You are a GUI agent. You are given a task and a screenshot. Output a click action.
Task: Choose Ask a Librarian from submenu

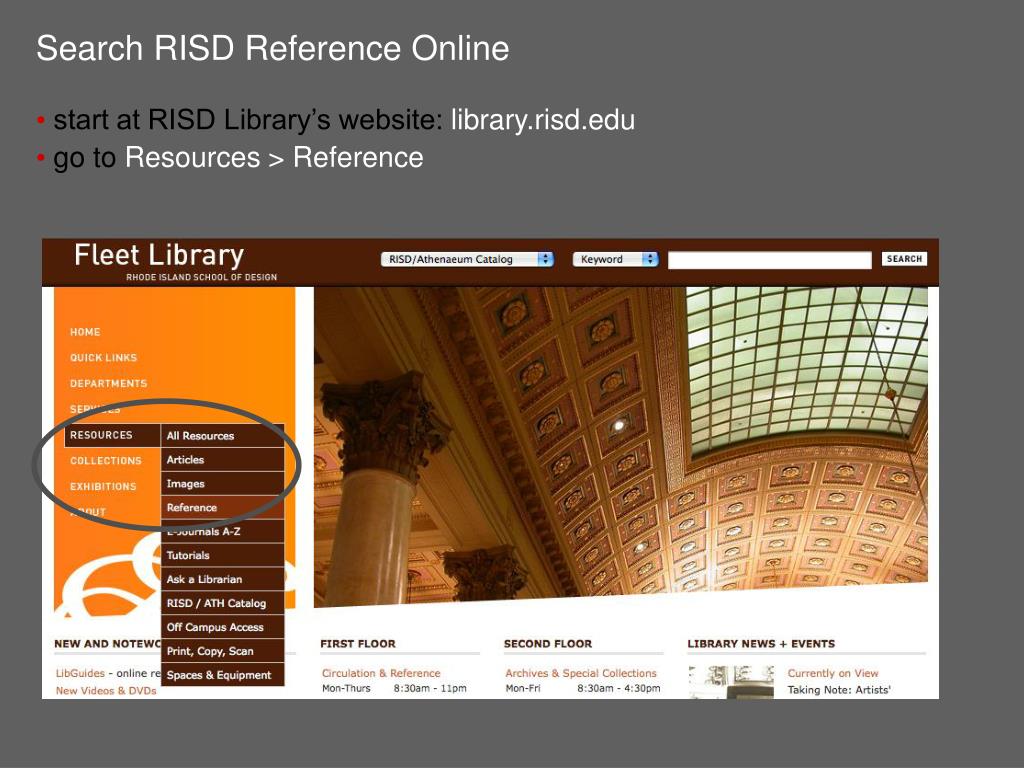tap(222, 579)
